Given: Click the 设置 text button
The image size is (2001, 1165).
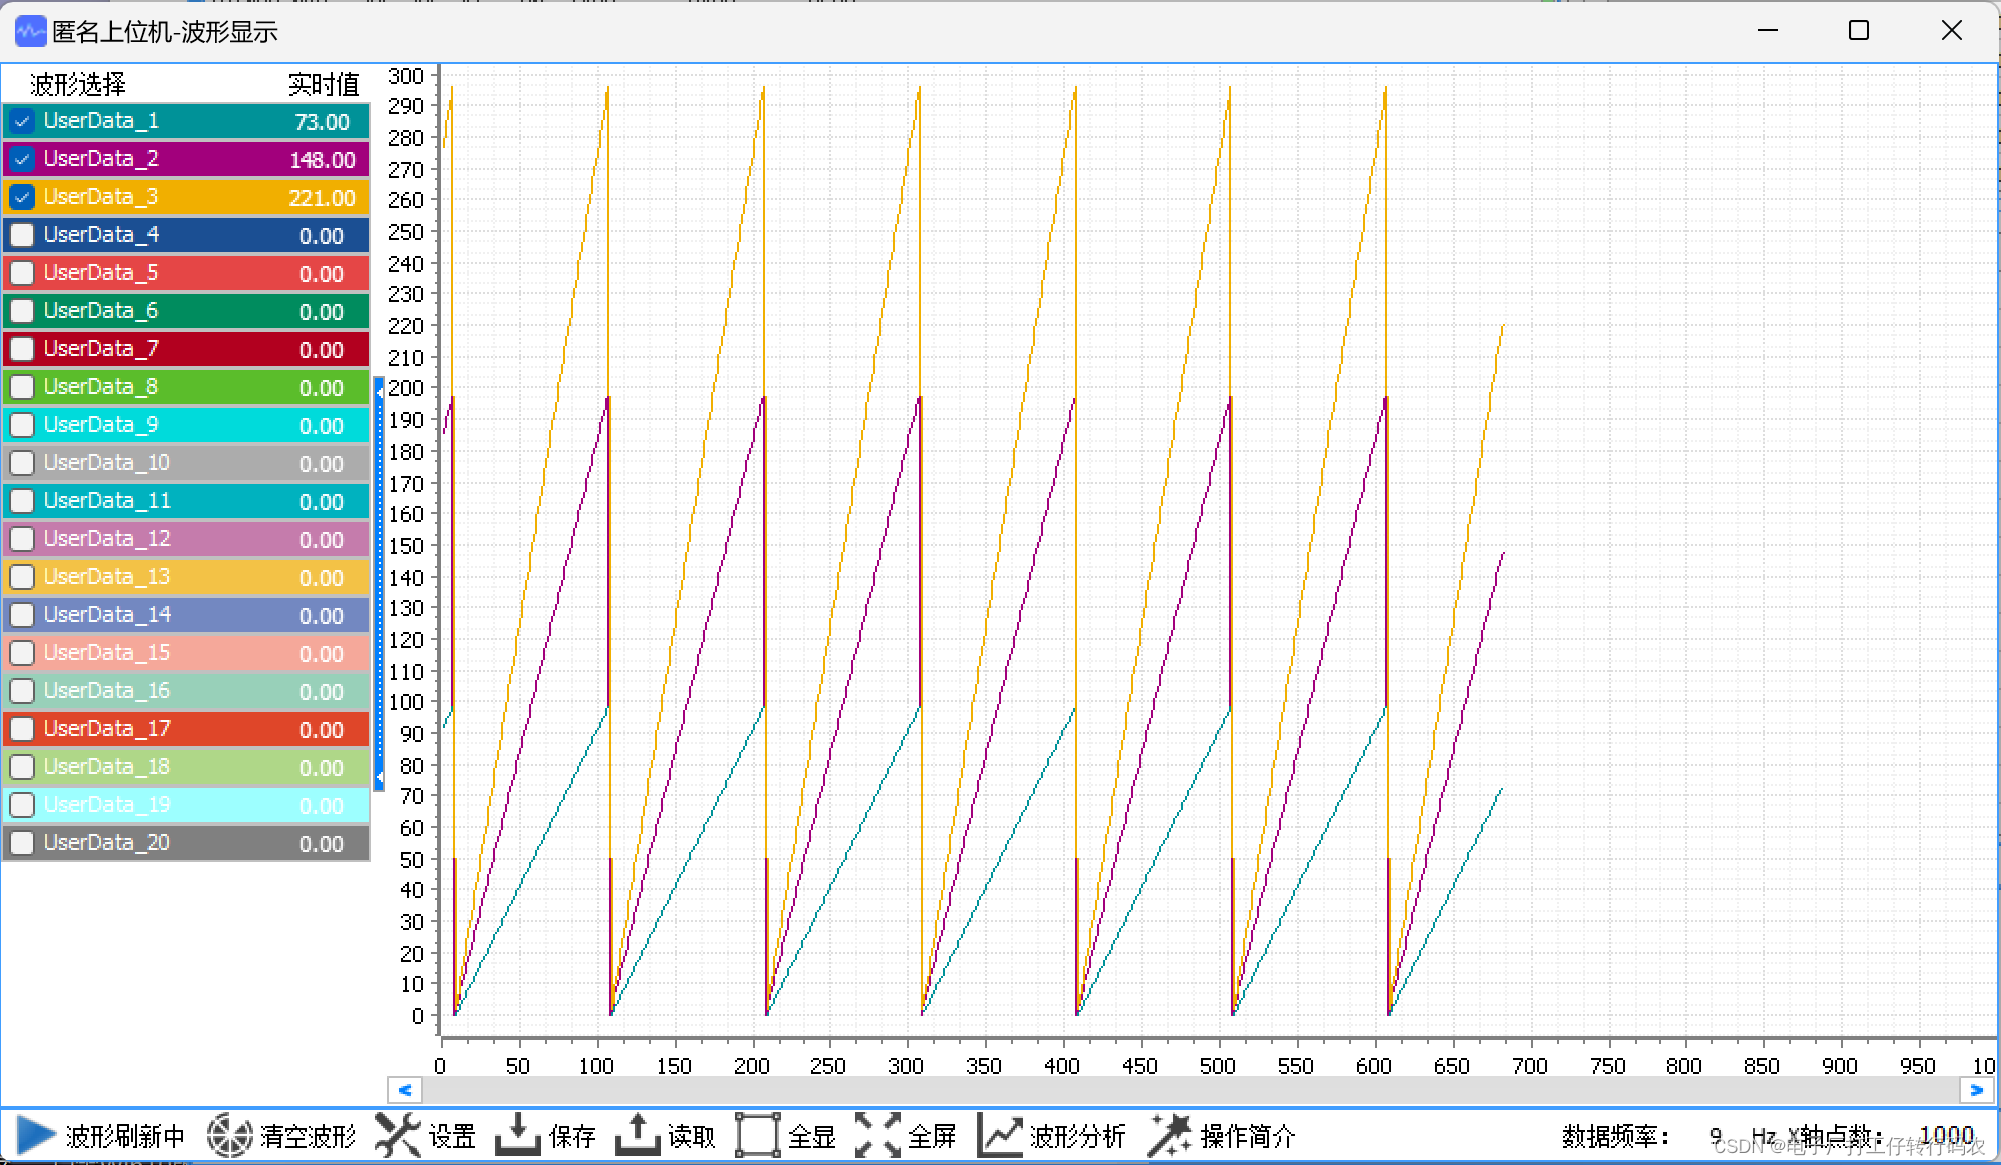Looking at the screenshot, I should point(452,1137).
